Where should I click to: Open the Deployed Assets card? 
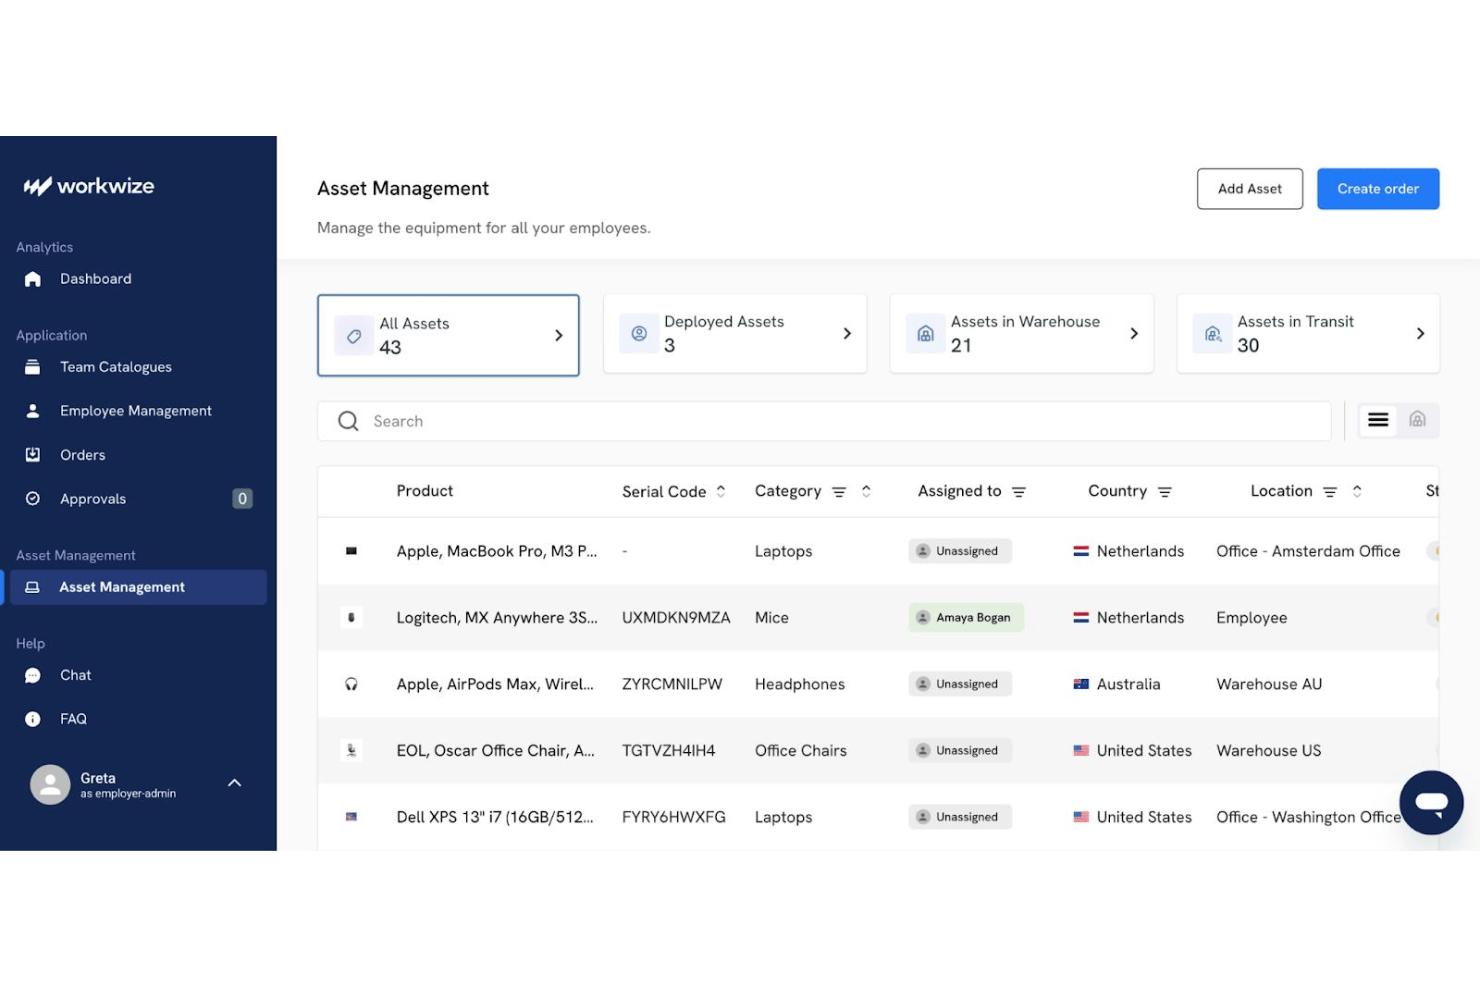(735, 333)
